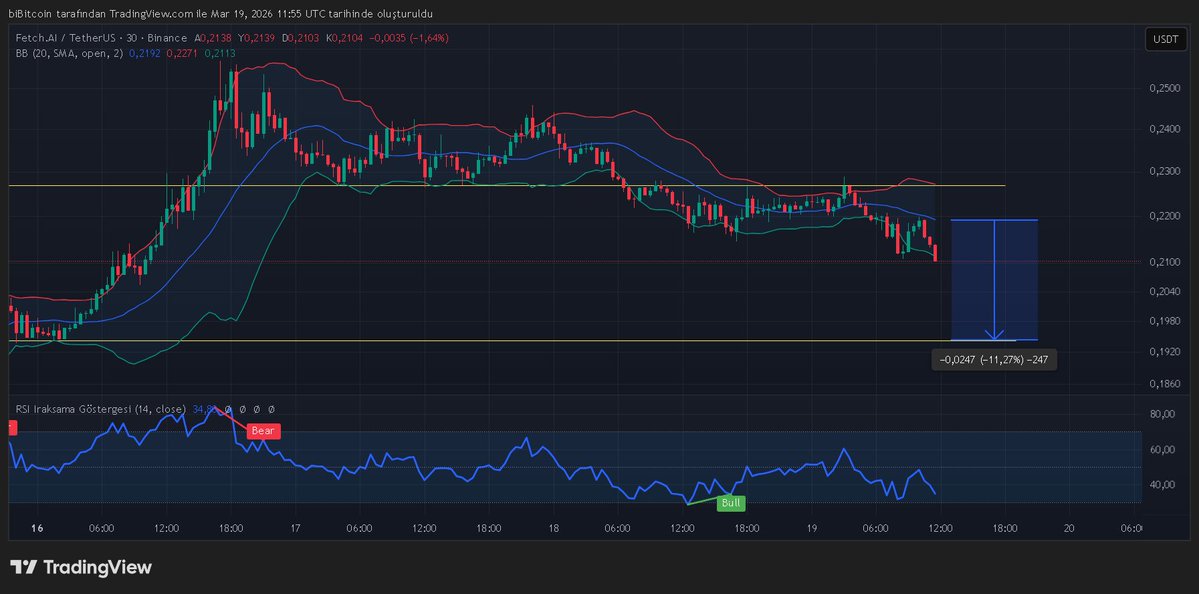Click the 0,2200 price axis label
Viewport: 1199px width, 594px height.
coord(1165,216)
